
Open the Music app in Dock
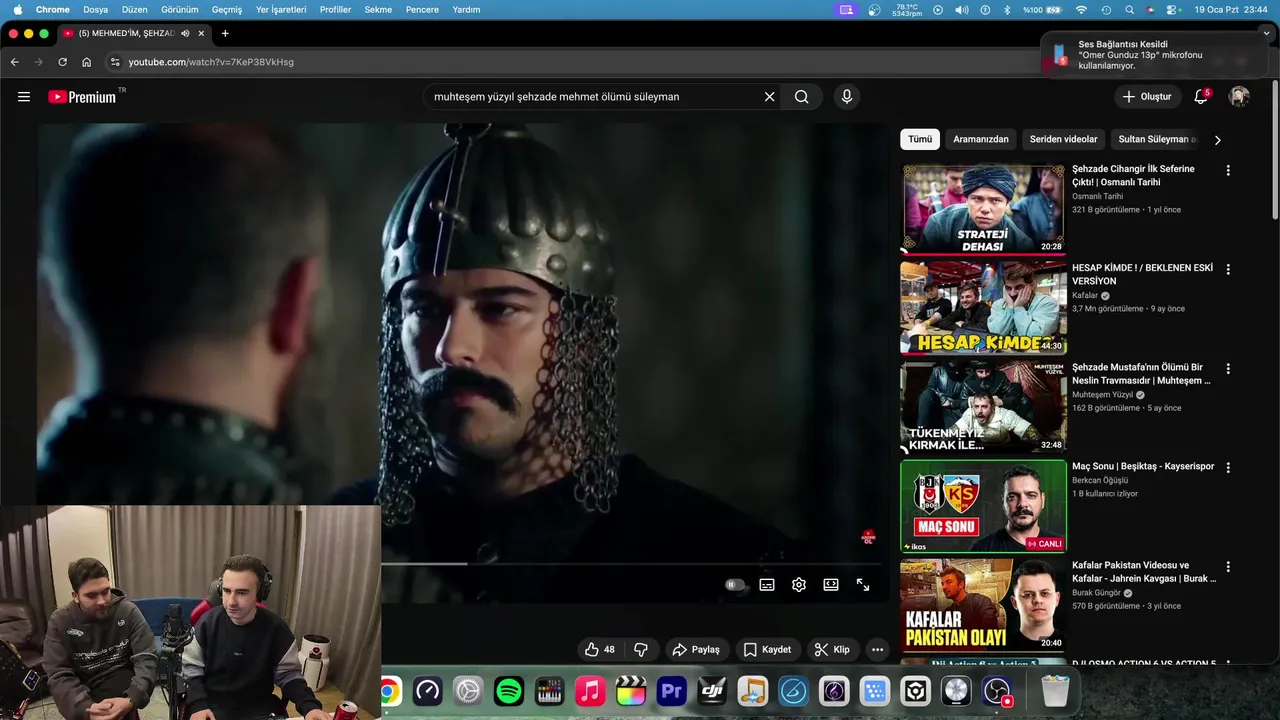[590, 691]
